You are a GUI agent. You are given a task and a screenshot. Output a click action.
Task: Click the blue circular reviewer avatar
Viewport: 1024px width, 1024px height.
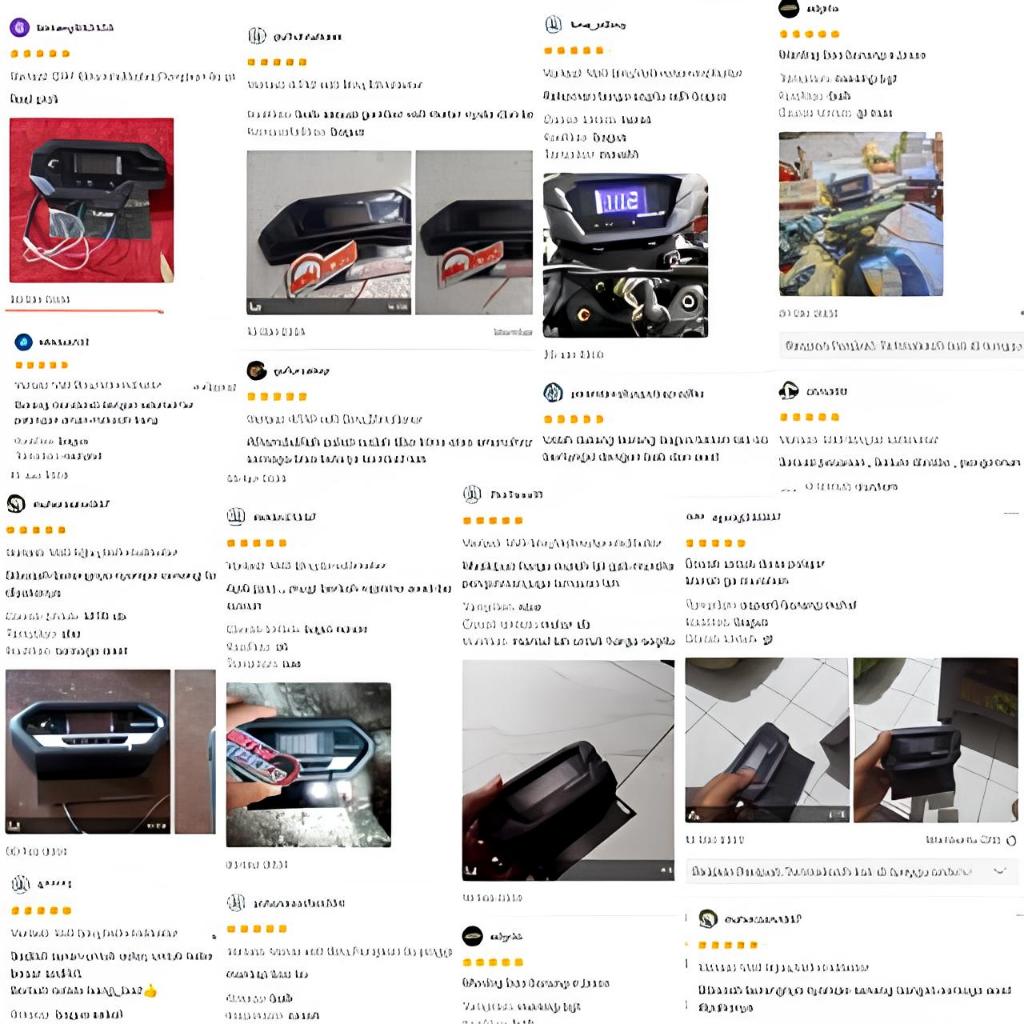(24, 342)
